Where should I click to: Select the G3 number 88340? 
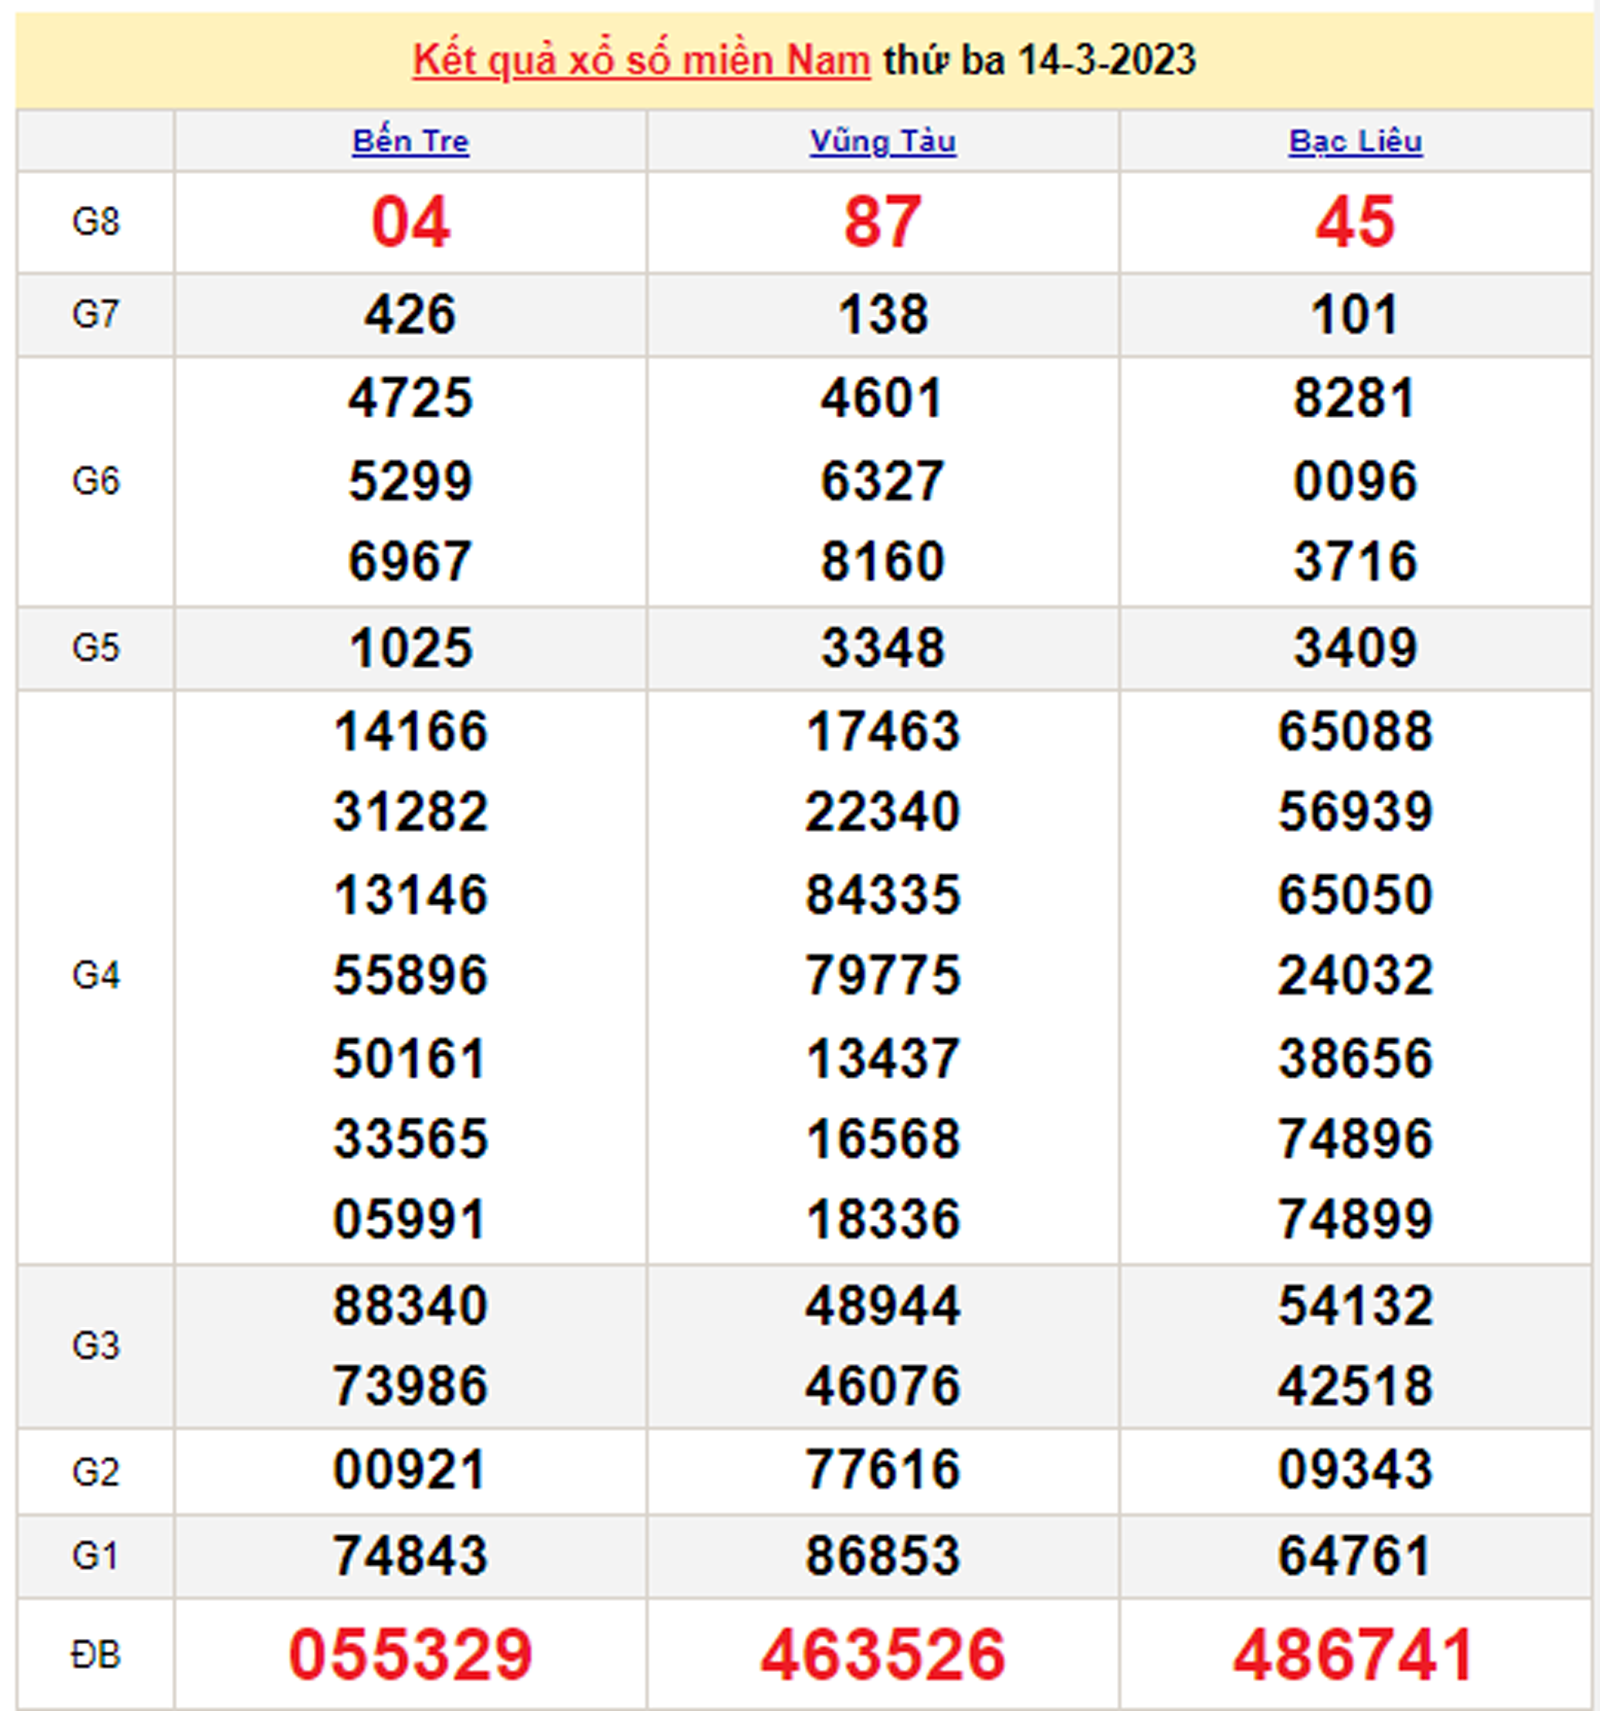pos(410,1306)
